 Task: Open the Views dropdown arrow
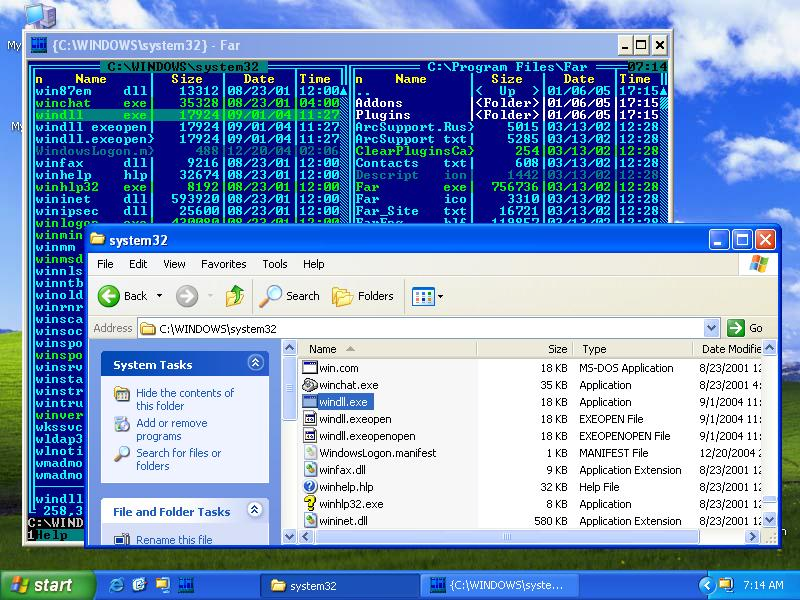click(440, 296)
